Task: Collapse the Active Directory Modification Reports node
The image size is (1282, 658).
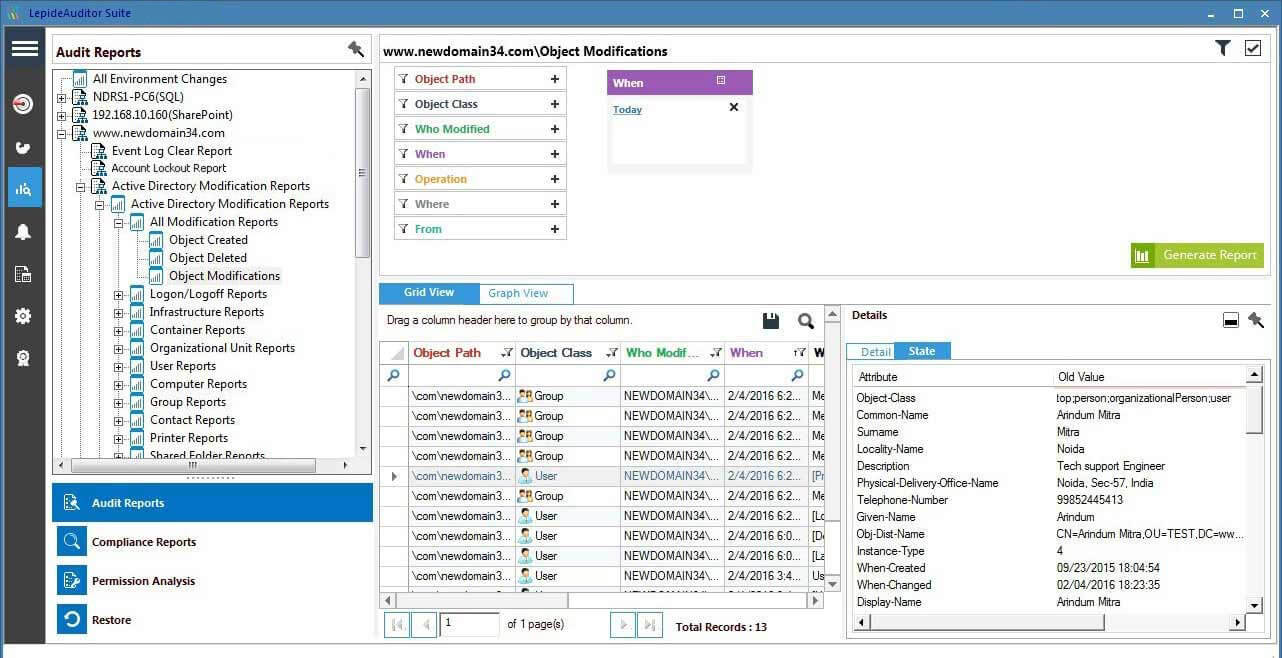Action: (98, 203)
